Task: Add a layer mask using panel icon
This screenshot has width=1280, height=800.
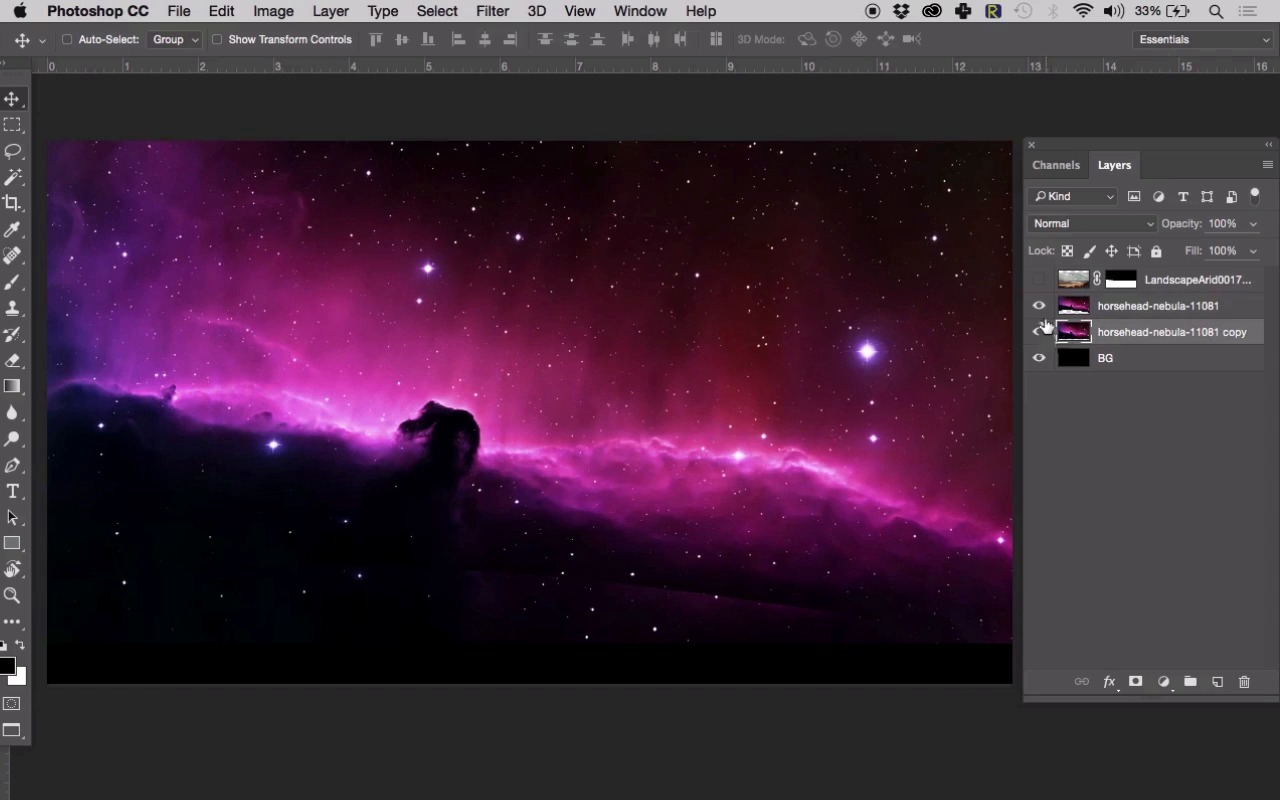Action: point(1135,682)
